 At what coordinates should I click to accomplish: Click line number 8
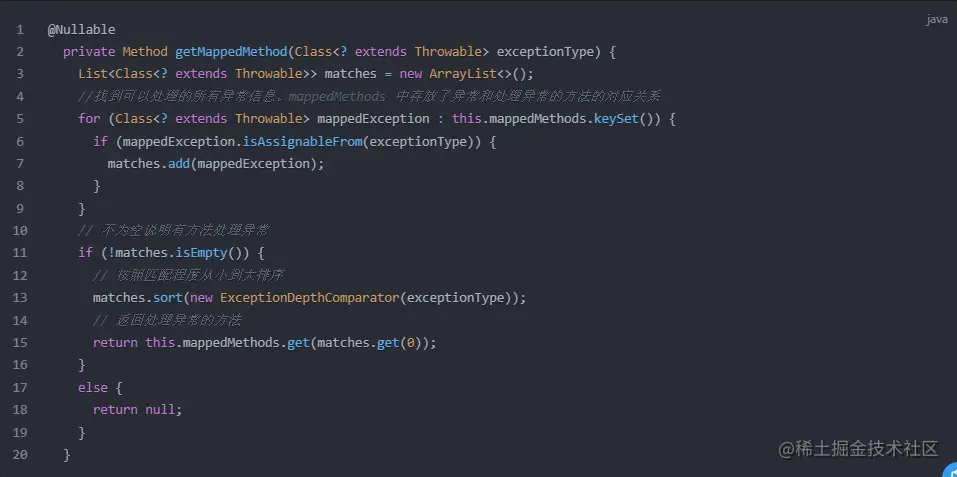(x=20, y=185)
